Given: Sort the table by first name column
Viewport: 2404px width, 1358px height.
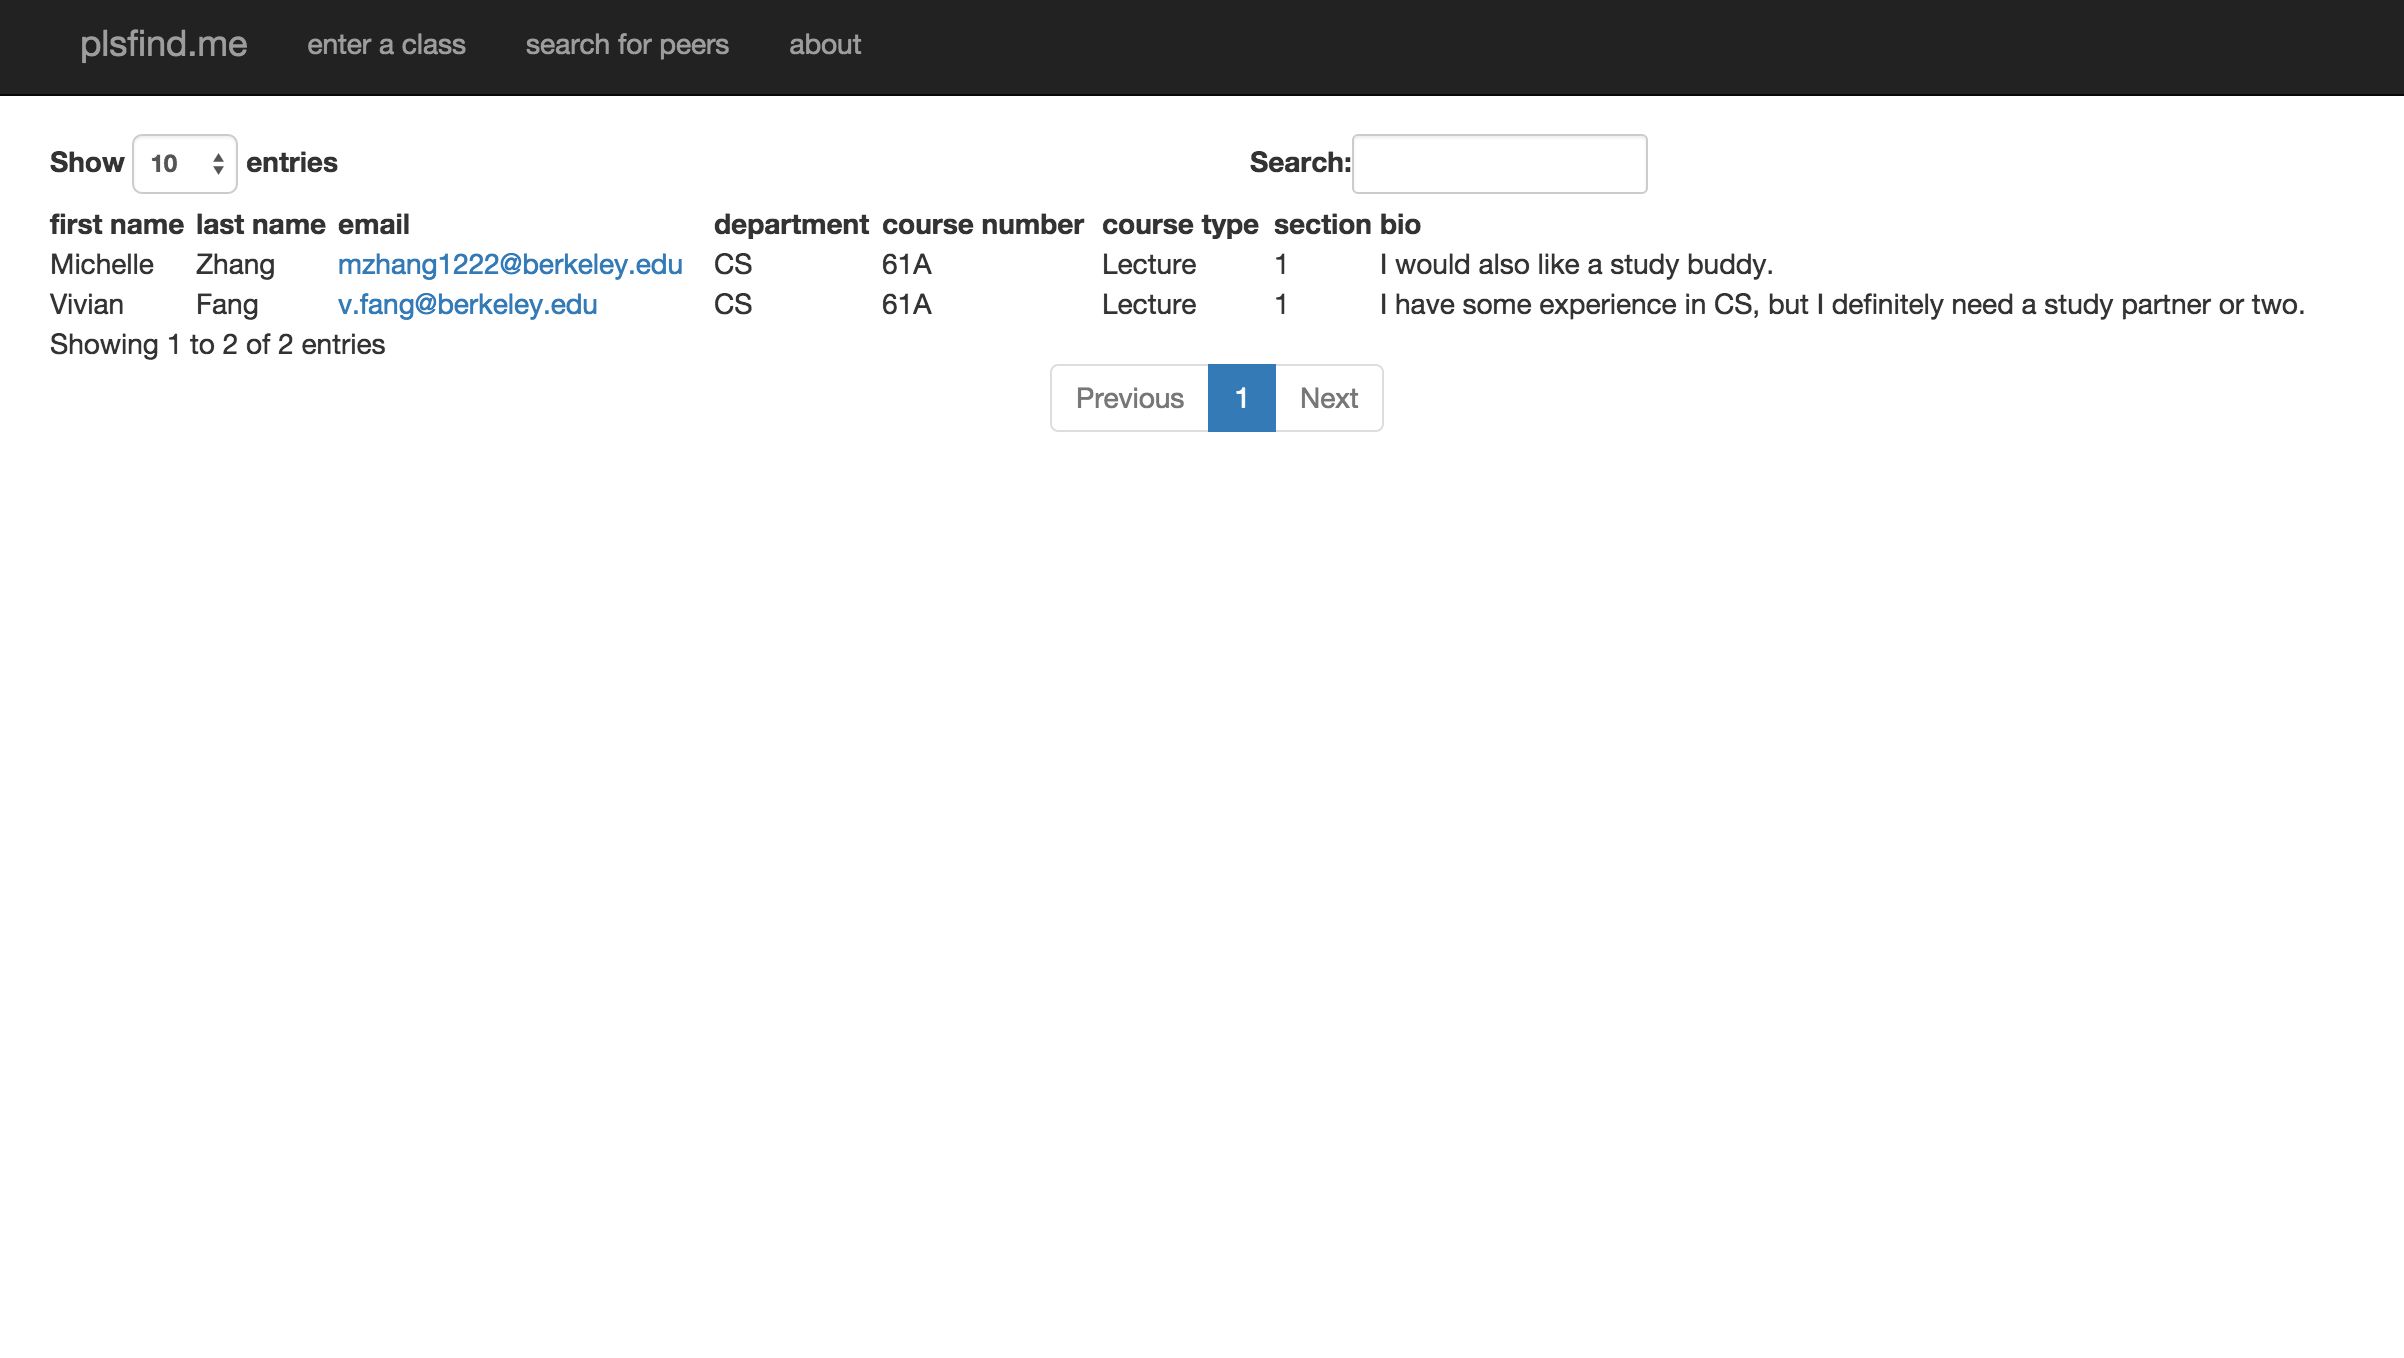Looking at the screenshot, I should (x=116, y=225).
